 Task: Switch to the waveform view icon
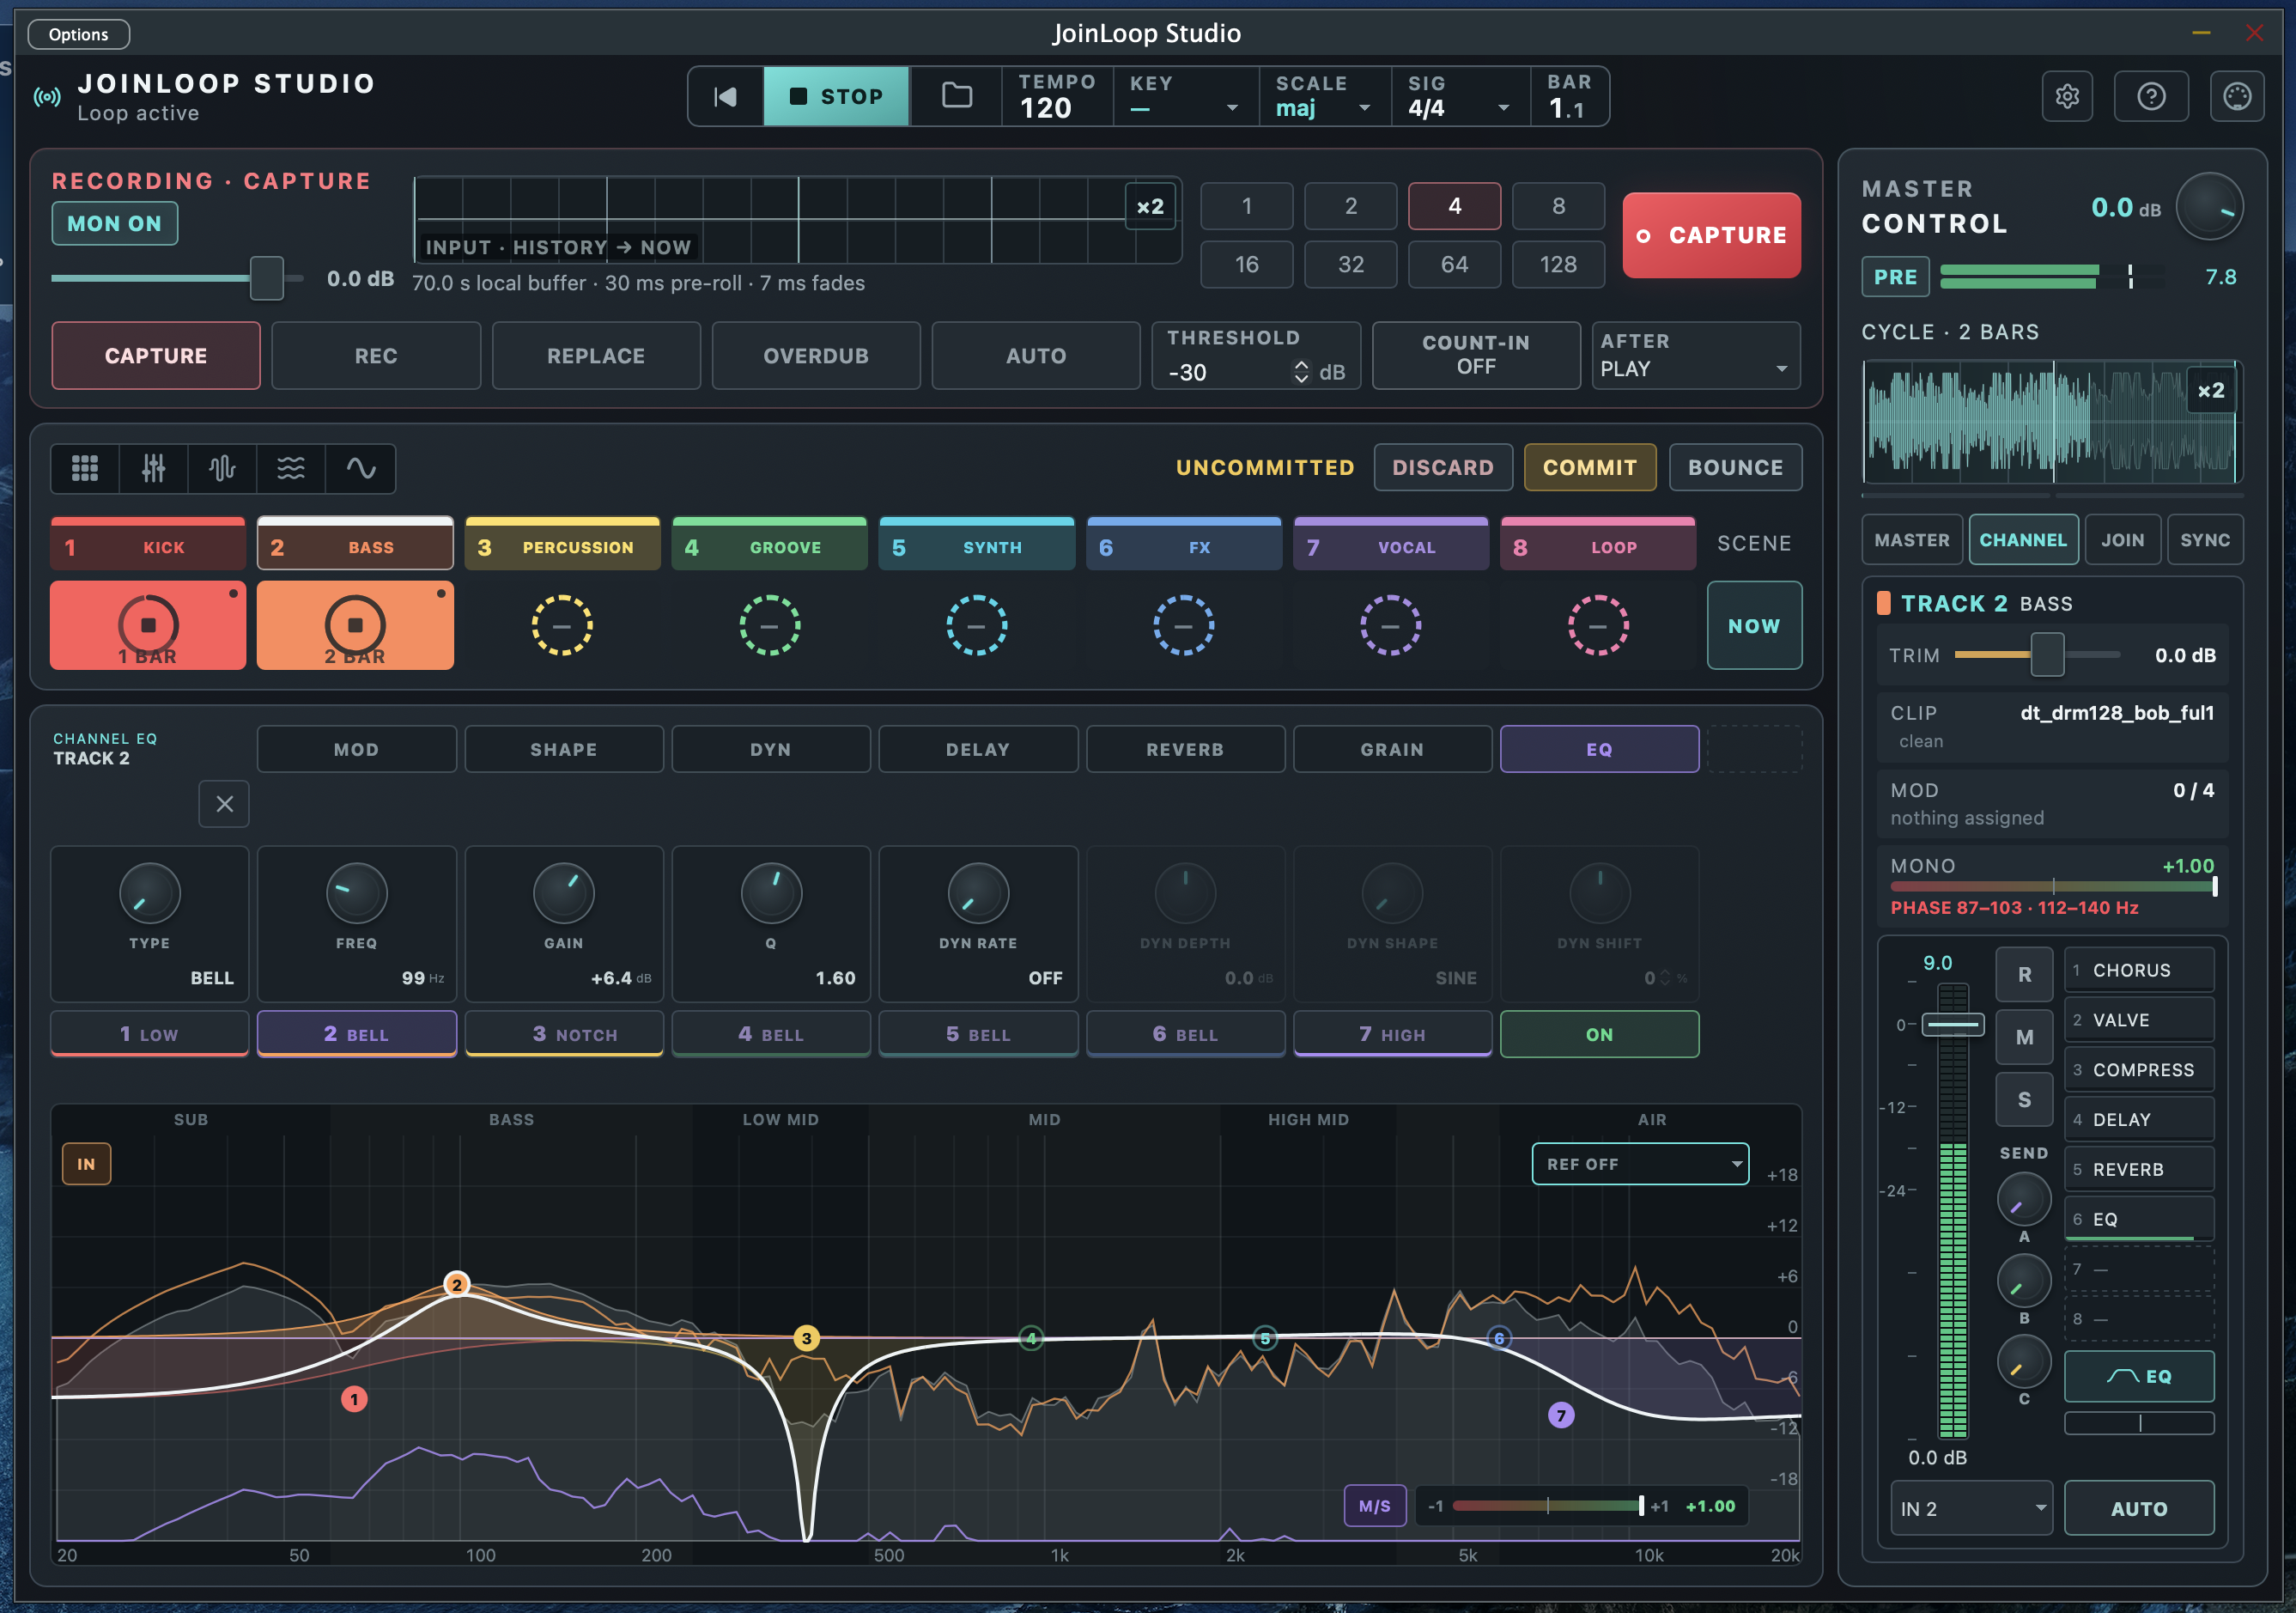tap(222, 468)
